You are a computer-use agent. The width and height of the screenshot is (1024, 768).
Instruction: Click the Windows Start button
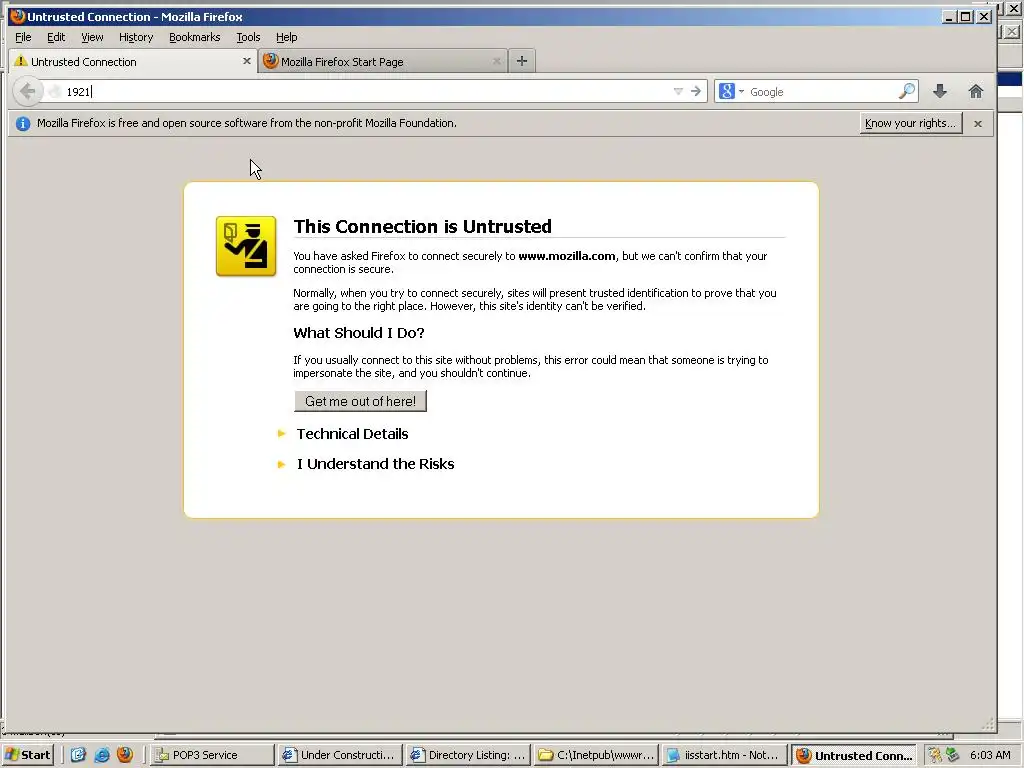pyautogui.click(x=27, y=755)
